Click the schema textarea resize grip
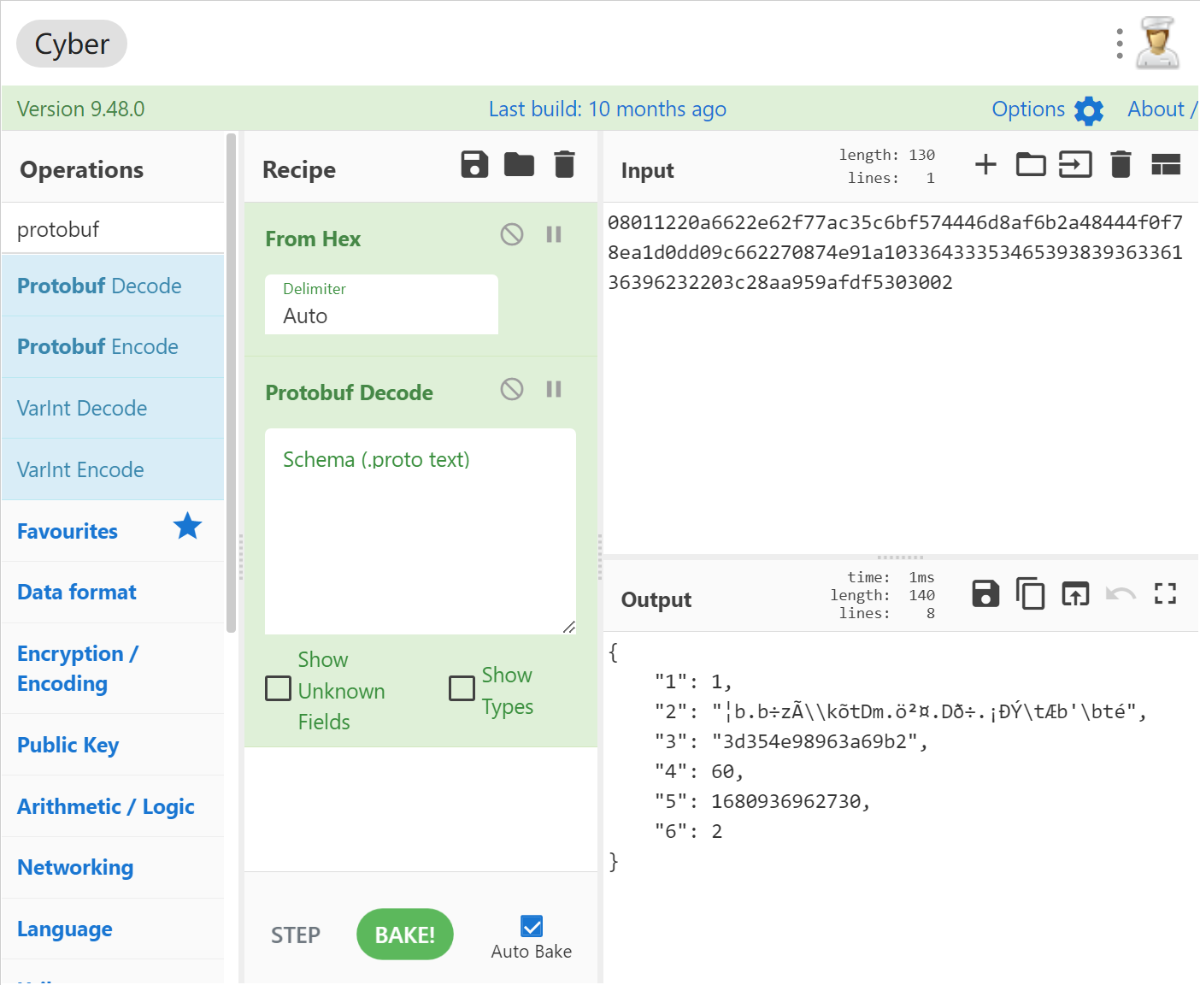Viewport: 1200px width, 985px height. (568, 626)
